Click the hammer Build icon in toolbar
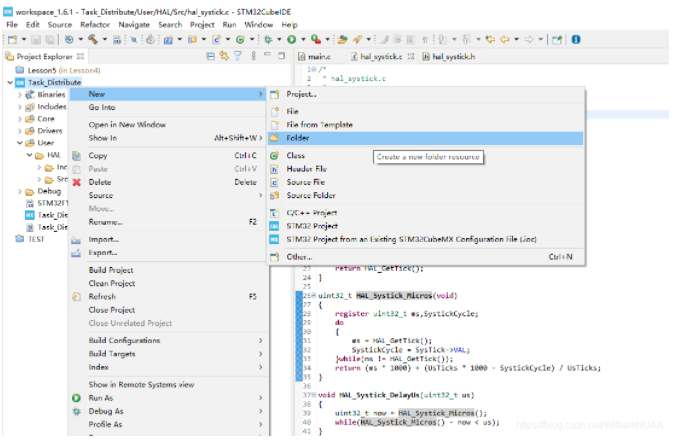 coord(93,39)
